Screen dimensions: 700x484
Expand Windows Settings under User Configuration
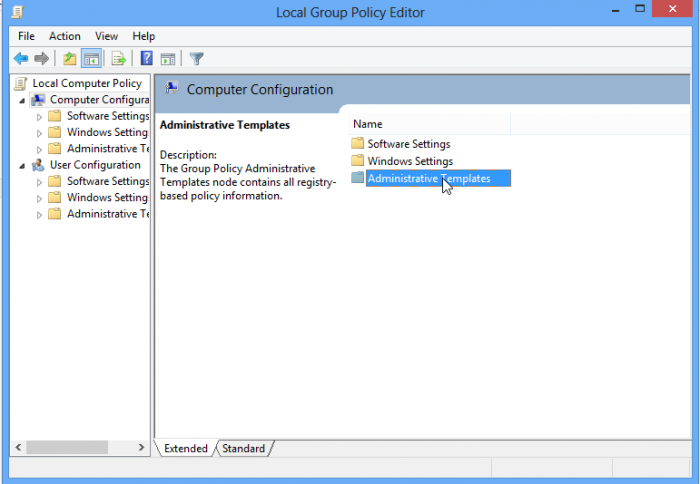click(x=39, y=198)
